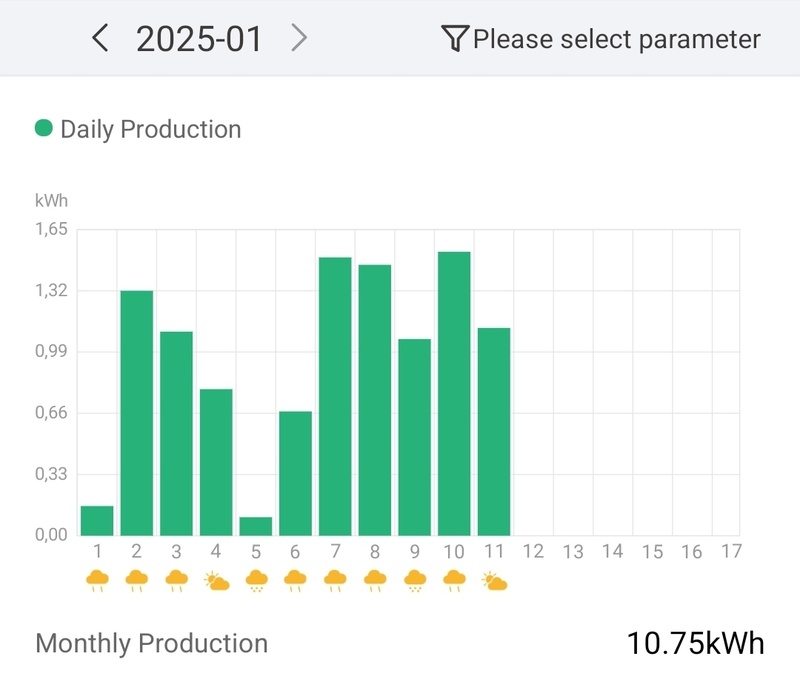
Task: Select the day 10 bar in the chart
Action: click(x=454, y=393)
